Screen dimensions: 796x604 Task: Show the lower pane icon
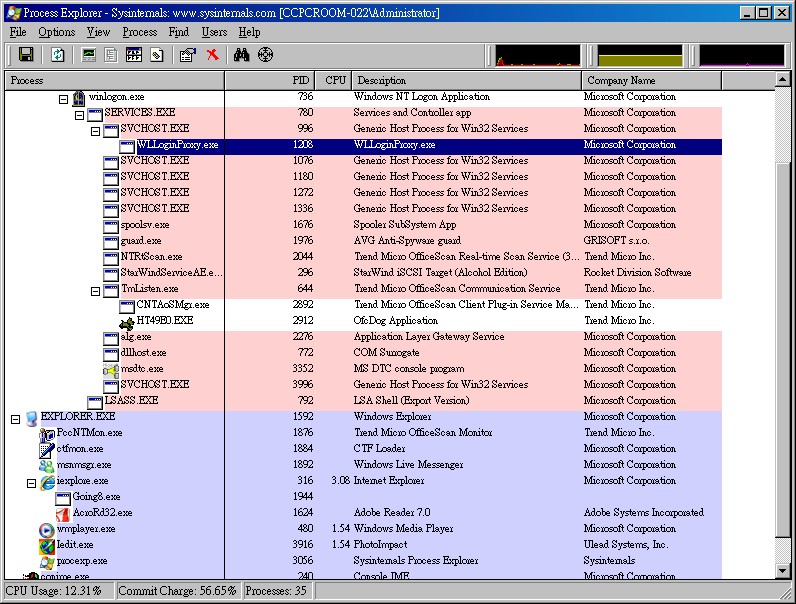click(x=134, y=54)
